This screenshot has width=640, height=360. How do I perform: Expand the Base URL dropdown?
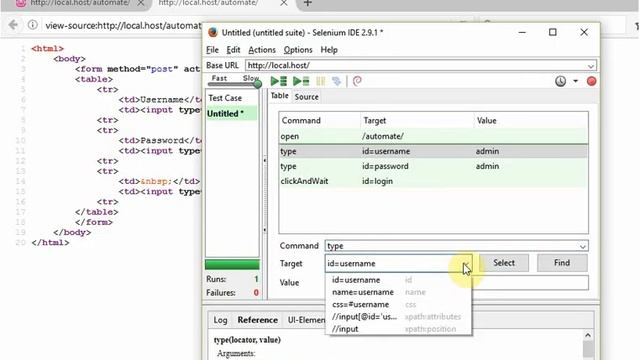click(591, 66)
